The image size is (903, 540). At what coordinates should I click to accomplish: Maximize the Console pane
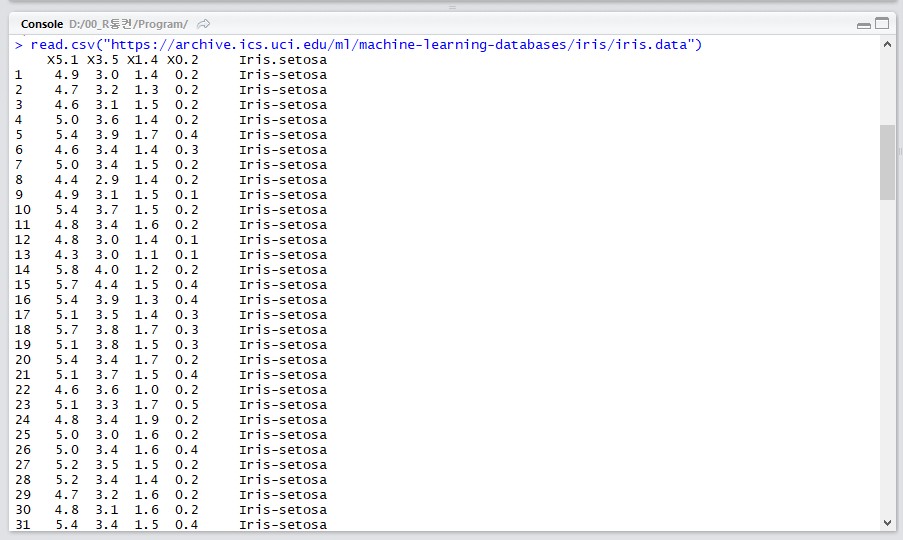[x=882, y=24]
